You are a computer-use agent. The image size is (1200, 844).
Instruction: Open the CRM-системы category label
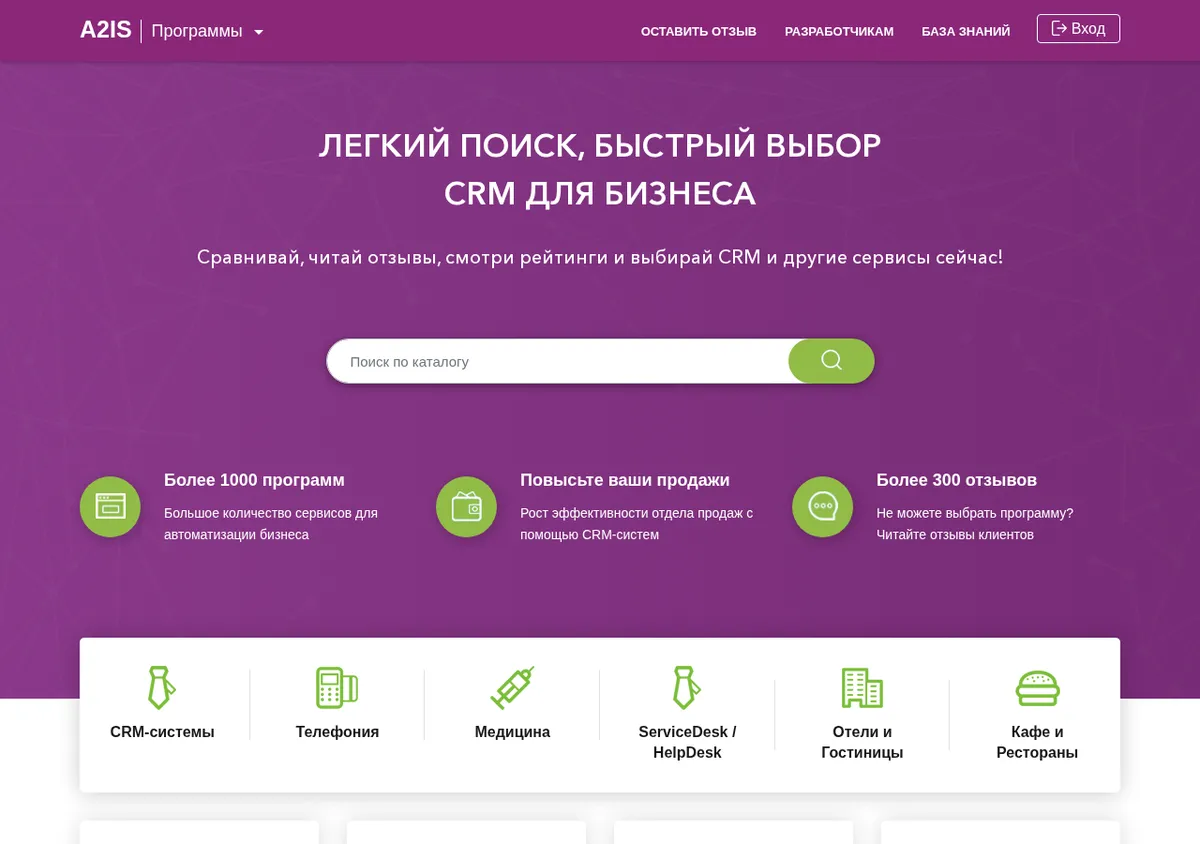coord(162,732)
